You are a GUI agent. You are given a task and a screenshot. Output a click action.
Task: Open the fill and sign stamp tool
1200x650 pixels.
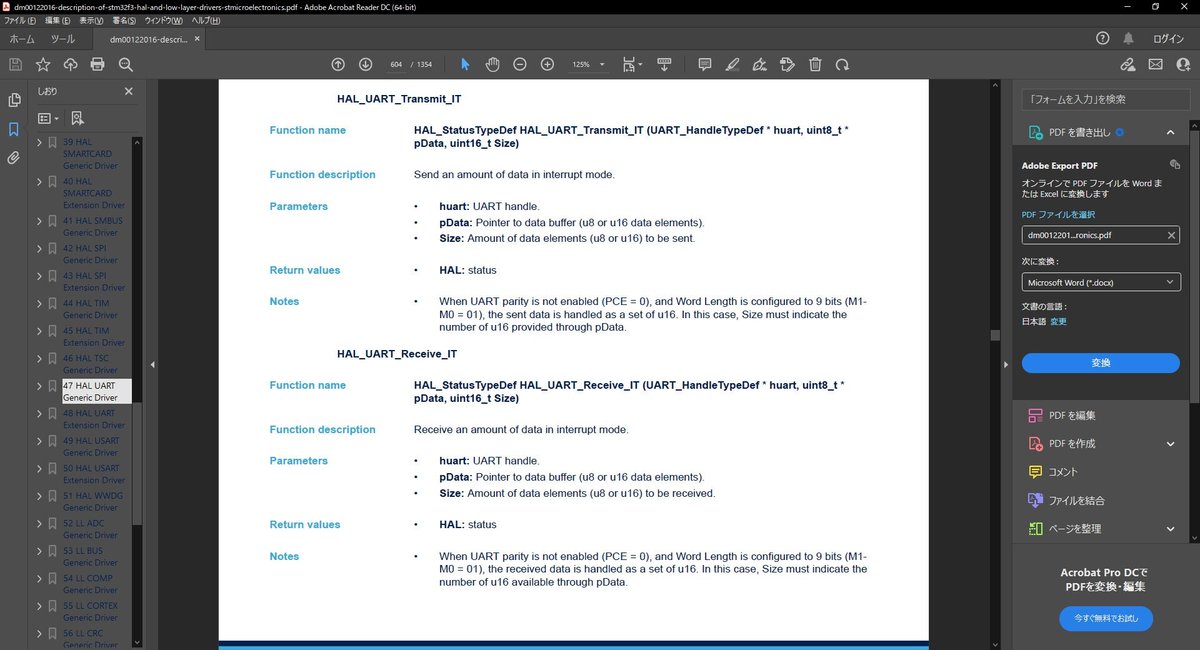[x=787, y=64]
